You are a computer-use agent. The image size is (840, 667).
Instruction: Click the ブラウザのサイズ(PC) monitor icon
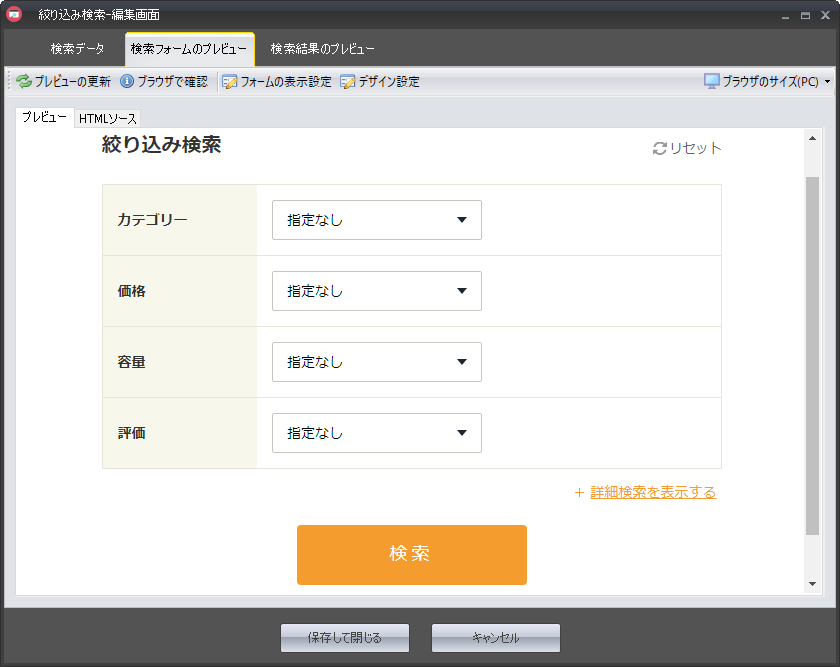712,82
